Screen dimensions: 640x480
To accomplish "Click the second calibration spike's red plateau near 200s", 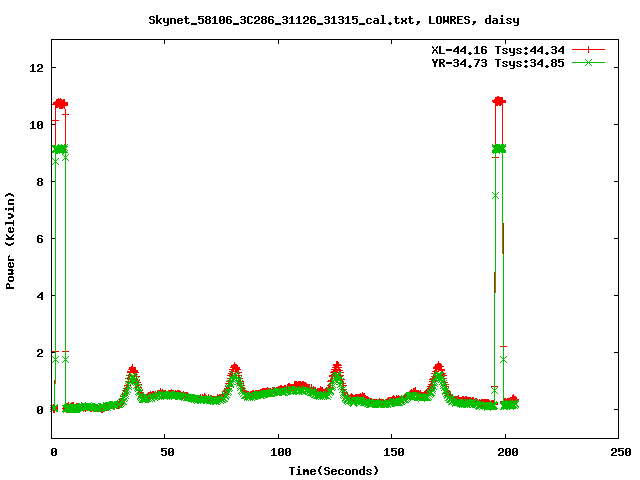I will (499, 101).
